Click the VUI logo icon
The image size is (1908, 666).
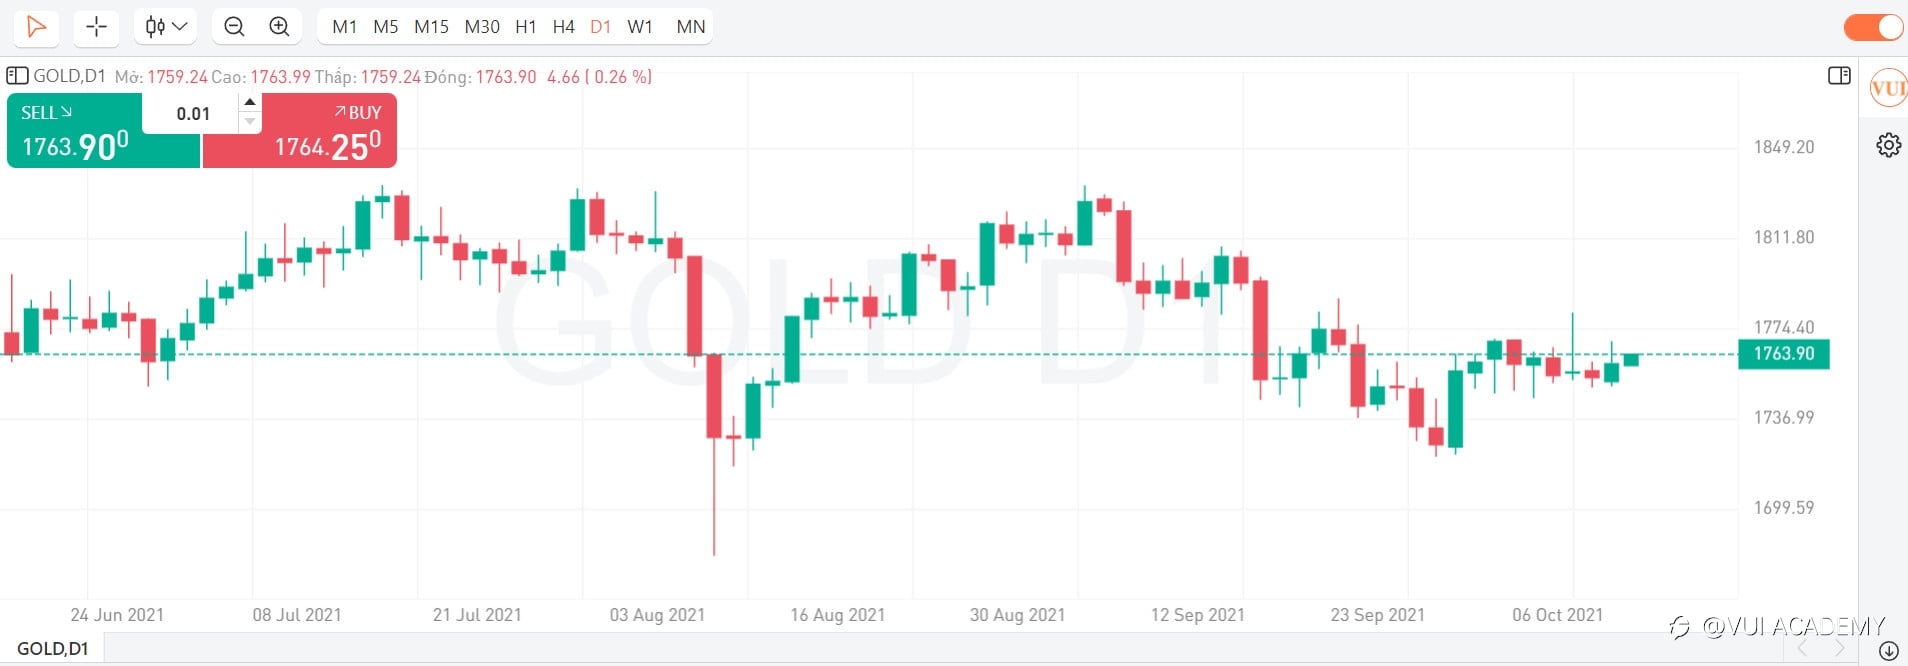tap(1888, 89)
